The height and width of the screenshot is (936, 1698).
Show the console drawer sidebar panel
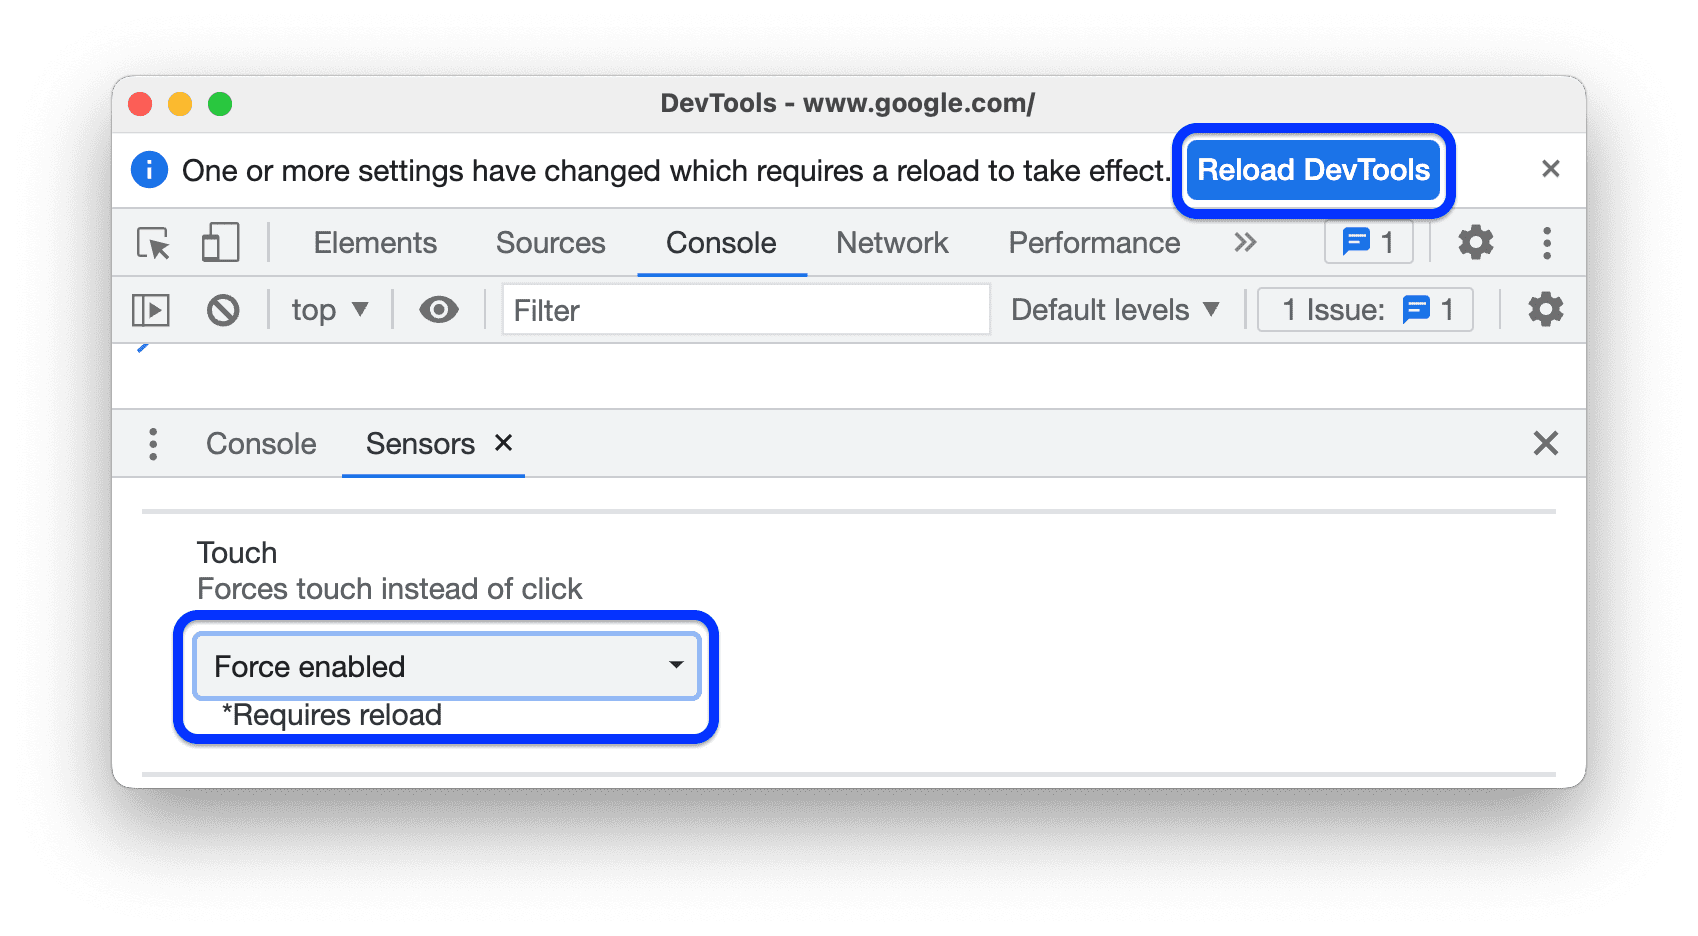click(151, 309)
